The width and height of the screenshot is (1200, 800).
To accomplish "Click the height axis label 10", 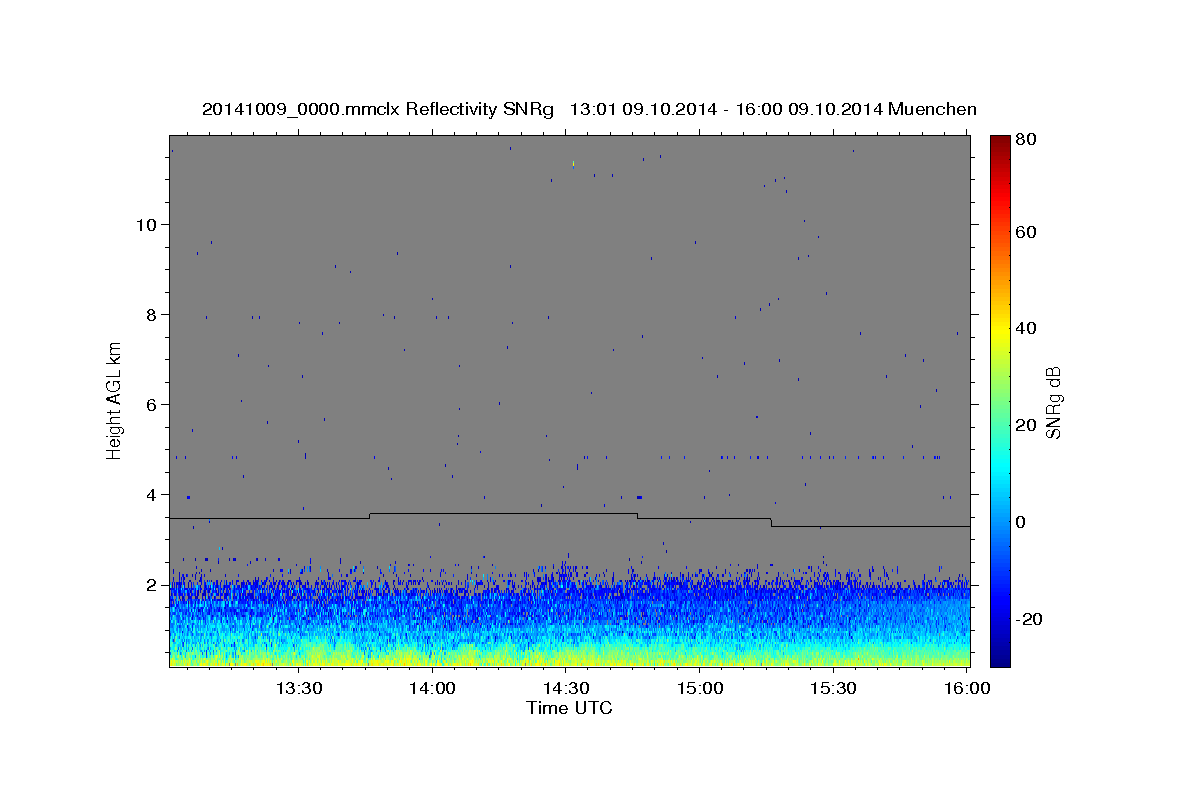I will click(x=146, y=224).
